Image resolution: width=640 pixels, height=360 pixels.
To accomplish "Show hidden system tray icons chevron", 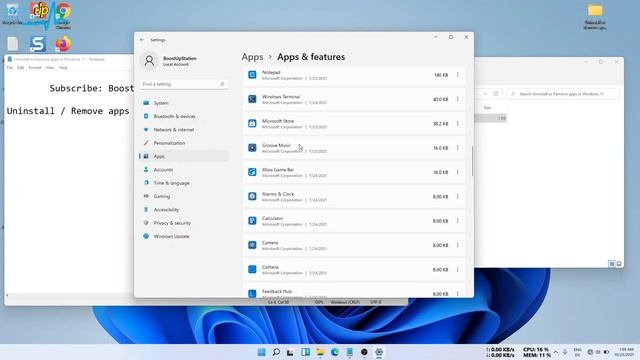I will pyautogui.click(x=556, y=352).
